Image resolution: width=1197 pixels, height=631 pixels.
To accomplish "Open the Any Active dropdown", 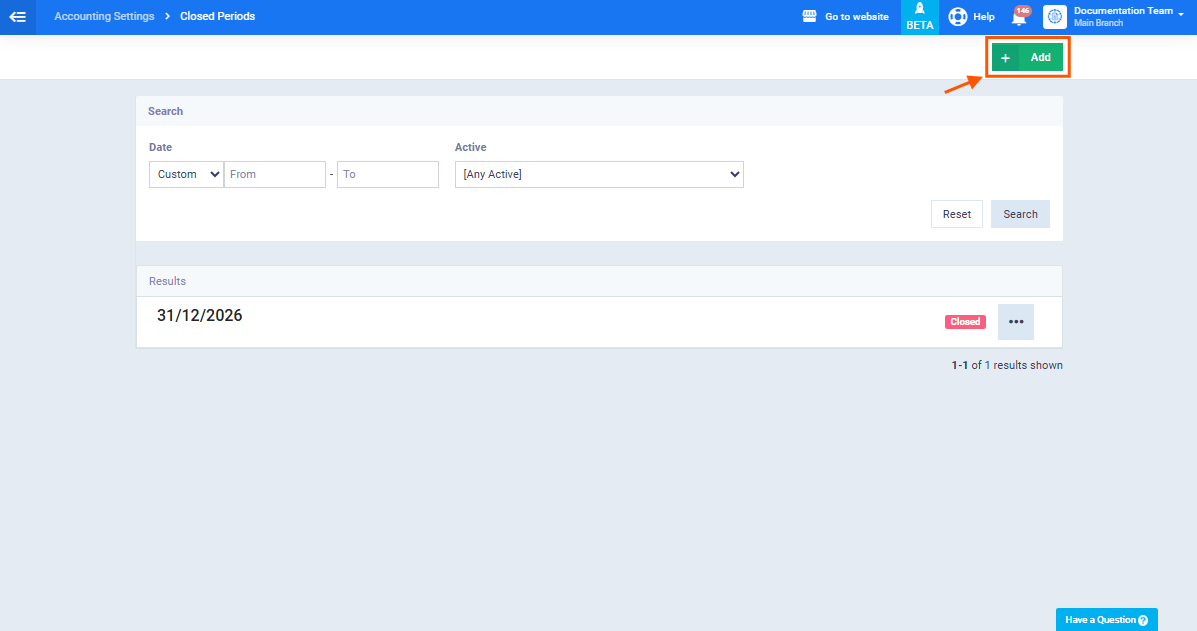I will (599, 174).
